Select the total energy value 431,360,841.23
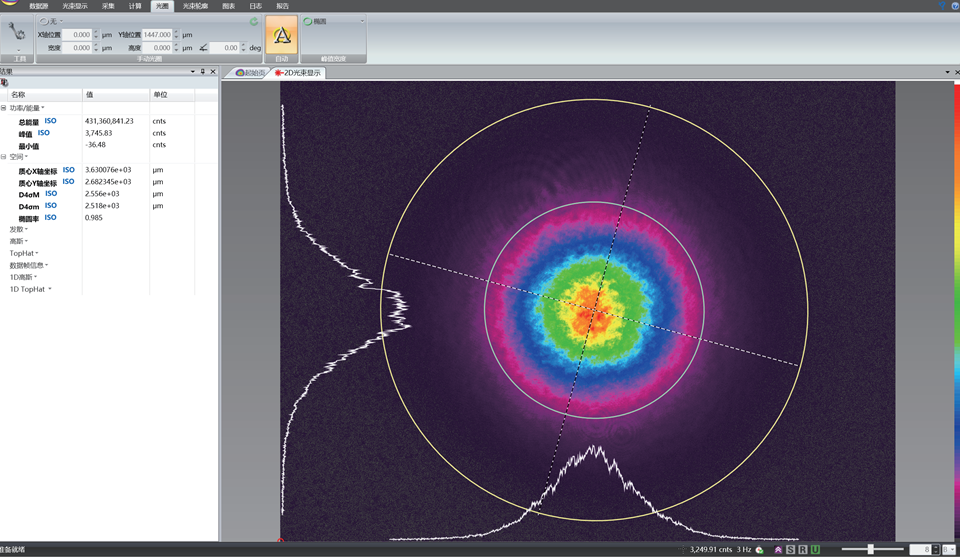This screenshot has width=960, height=558. pyautogui.click(x=109, y=121)
